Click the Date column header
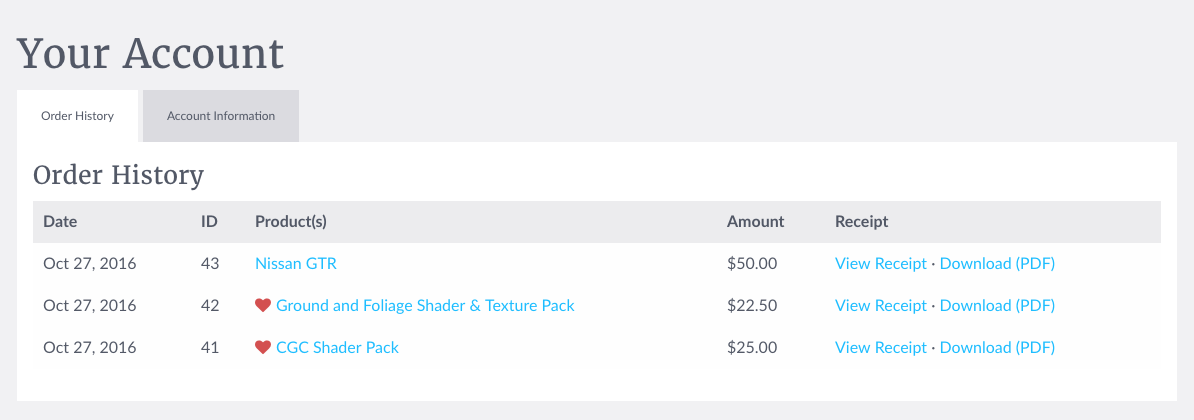1194x420 pixels. 60,222
